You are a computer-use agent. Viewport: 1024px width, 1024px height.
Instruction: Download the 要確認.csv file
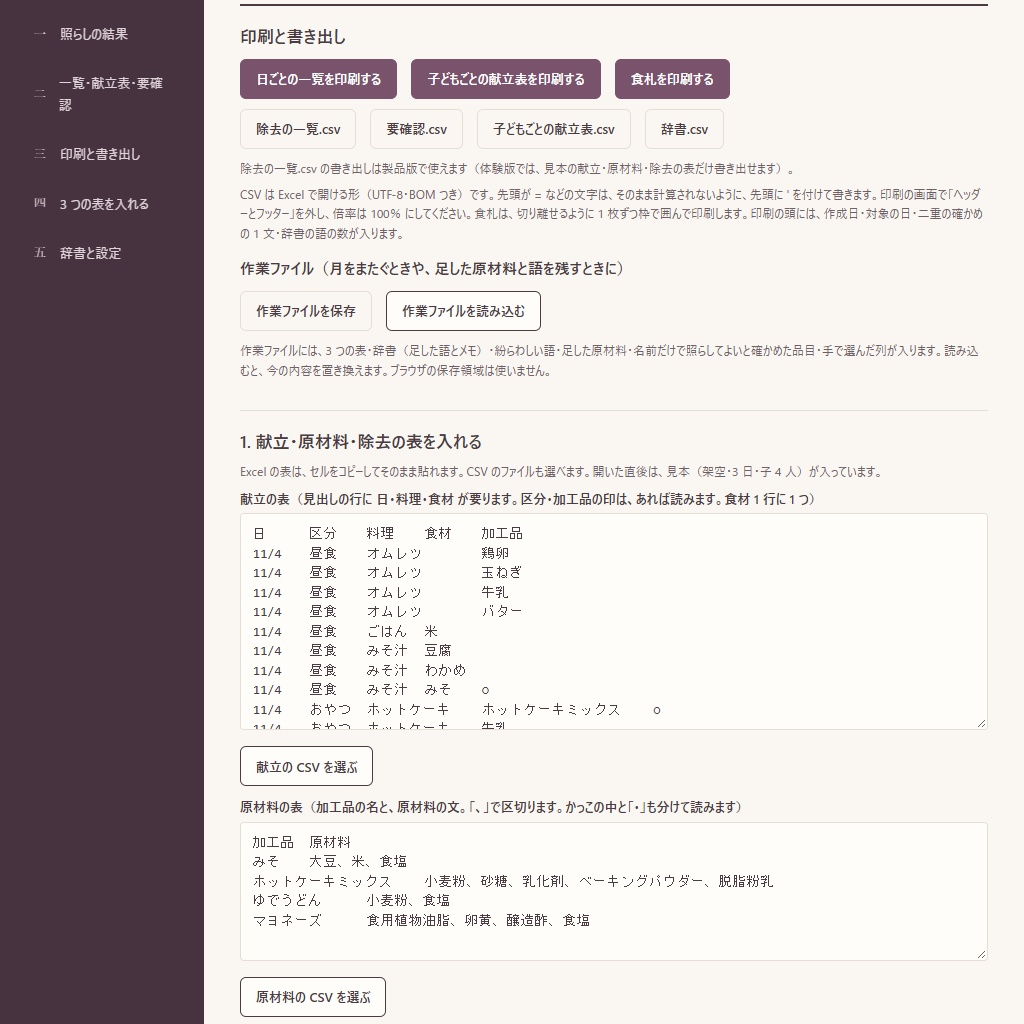[x=417, y=129]
